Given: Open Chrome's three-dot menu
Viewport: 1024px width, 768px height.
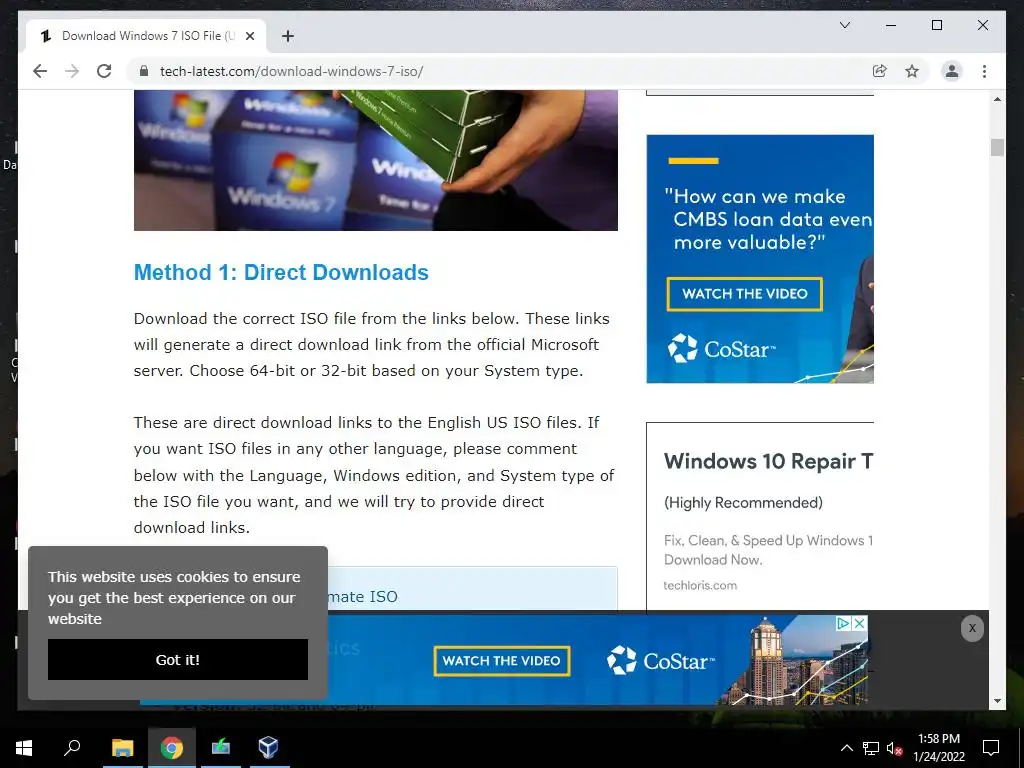Looking at the screenshot, I should (984, 71).
